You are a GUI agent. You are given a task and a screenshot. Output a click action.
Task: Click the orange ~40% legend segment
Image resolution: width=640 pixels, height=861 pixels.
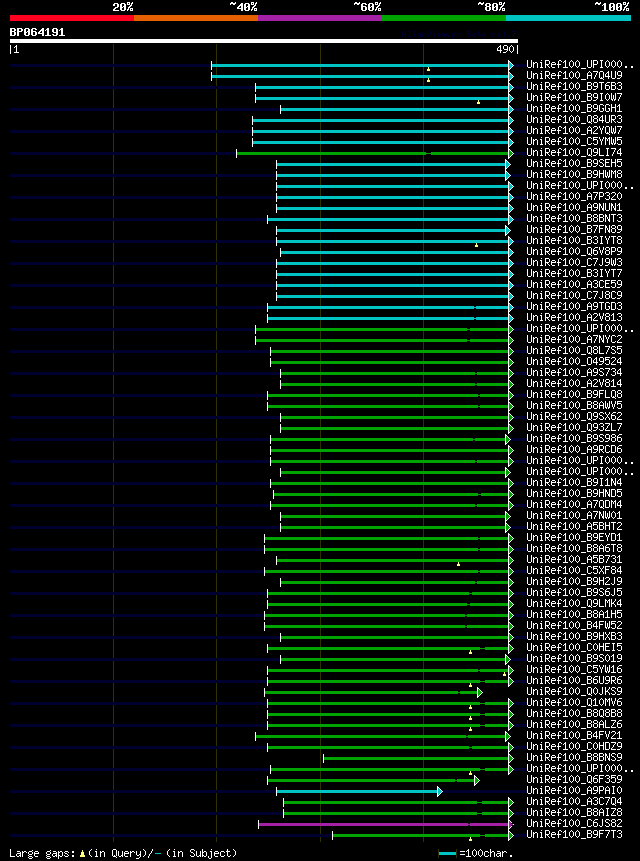point(196,18)
